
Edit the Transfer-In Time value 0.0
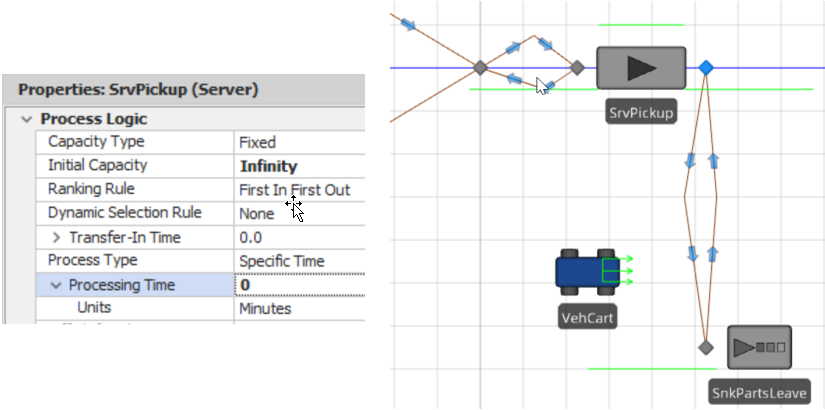[x=299, y=237]
